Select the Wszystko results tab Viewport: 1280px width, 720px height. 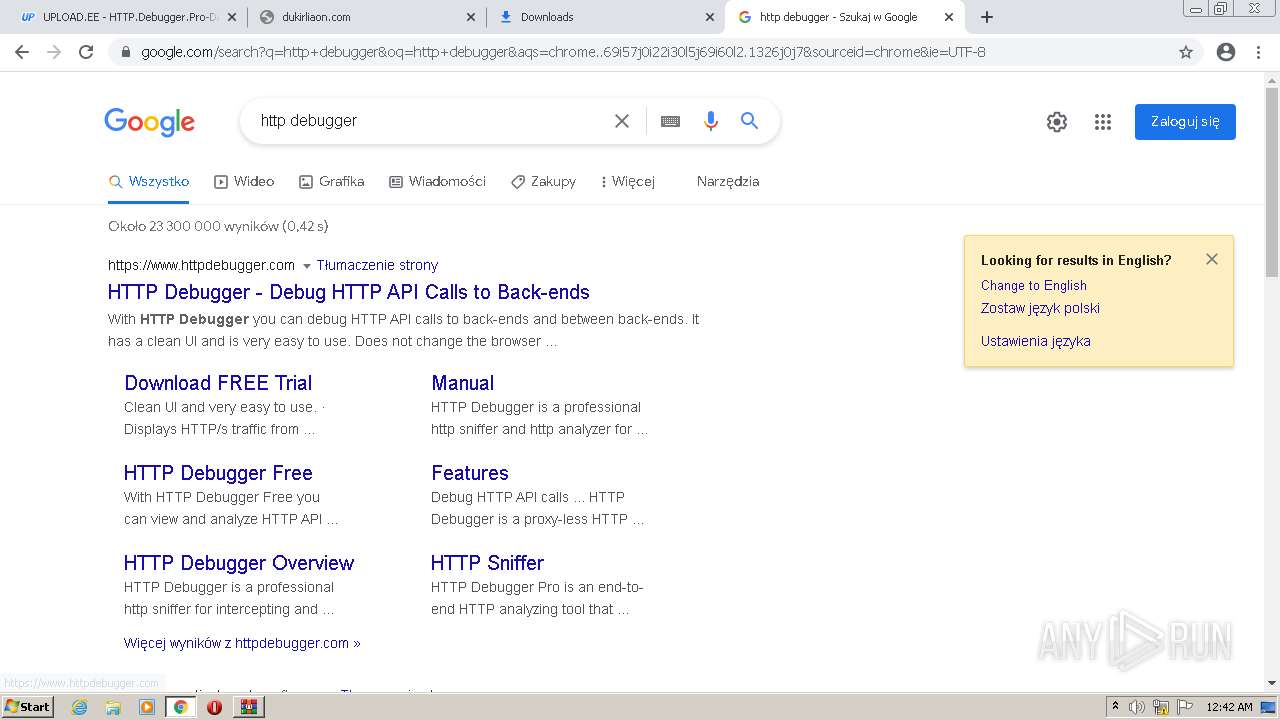pos(149,181)
